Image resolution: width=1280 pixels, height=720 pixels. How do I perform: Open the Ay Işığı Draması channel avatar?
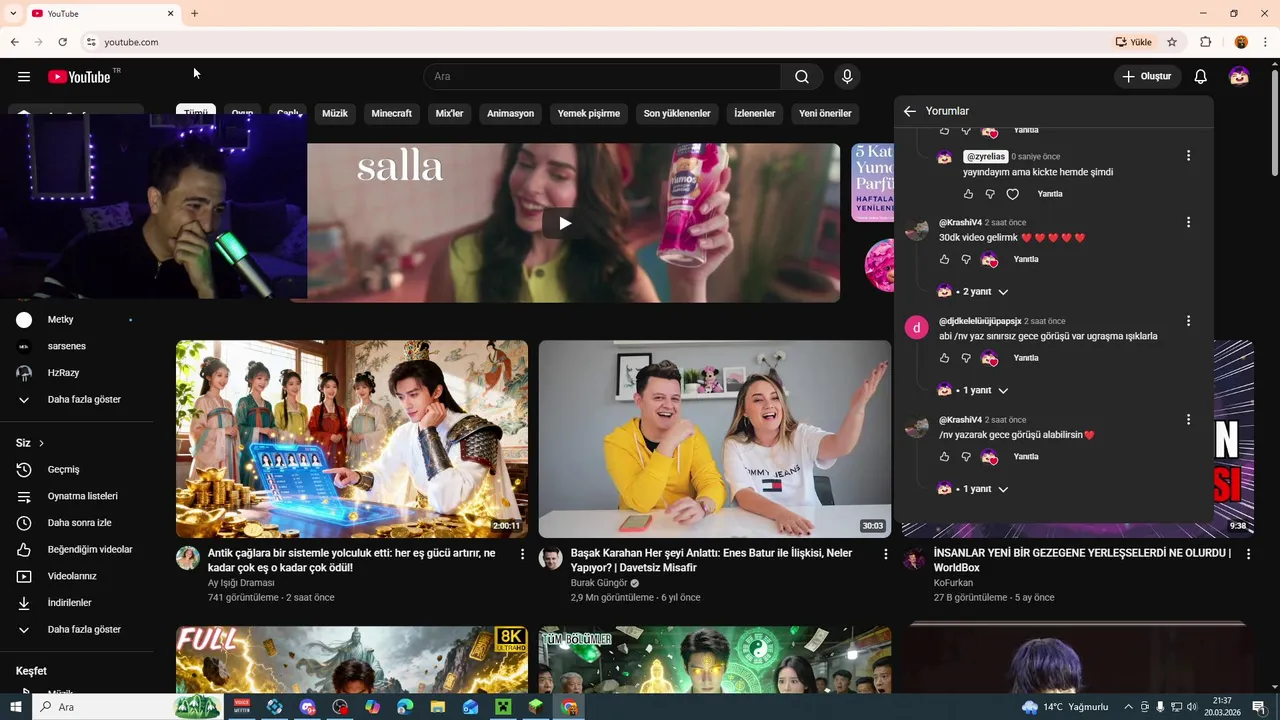pos(188,558)
